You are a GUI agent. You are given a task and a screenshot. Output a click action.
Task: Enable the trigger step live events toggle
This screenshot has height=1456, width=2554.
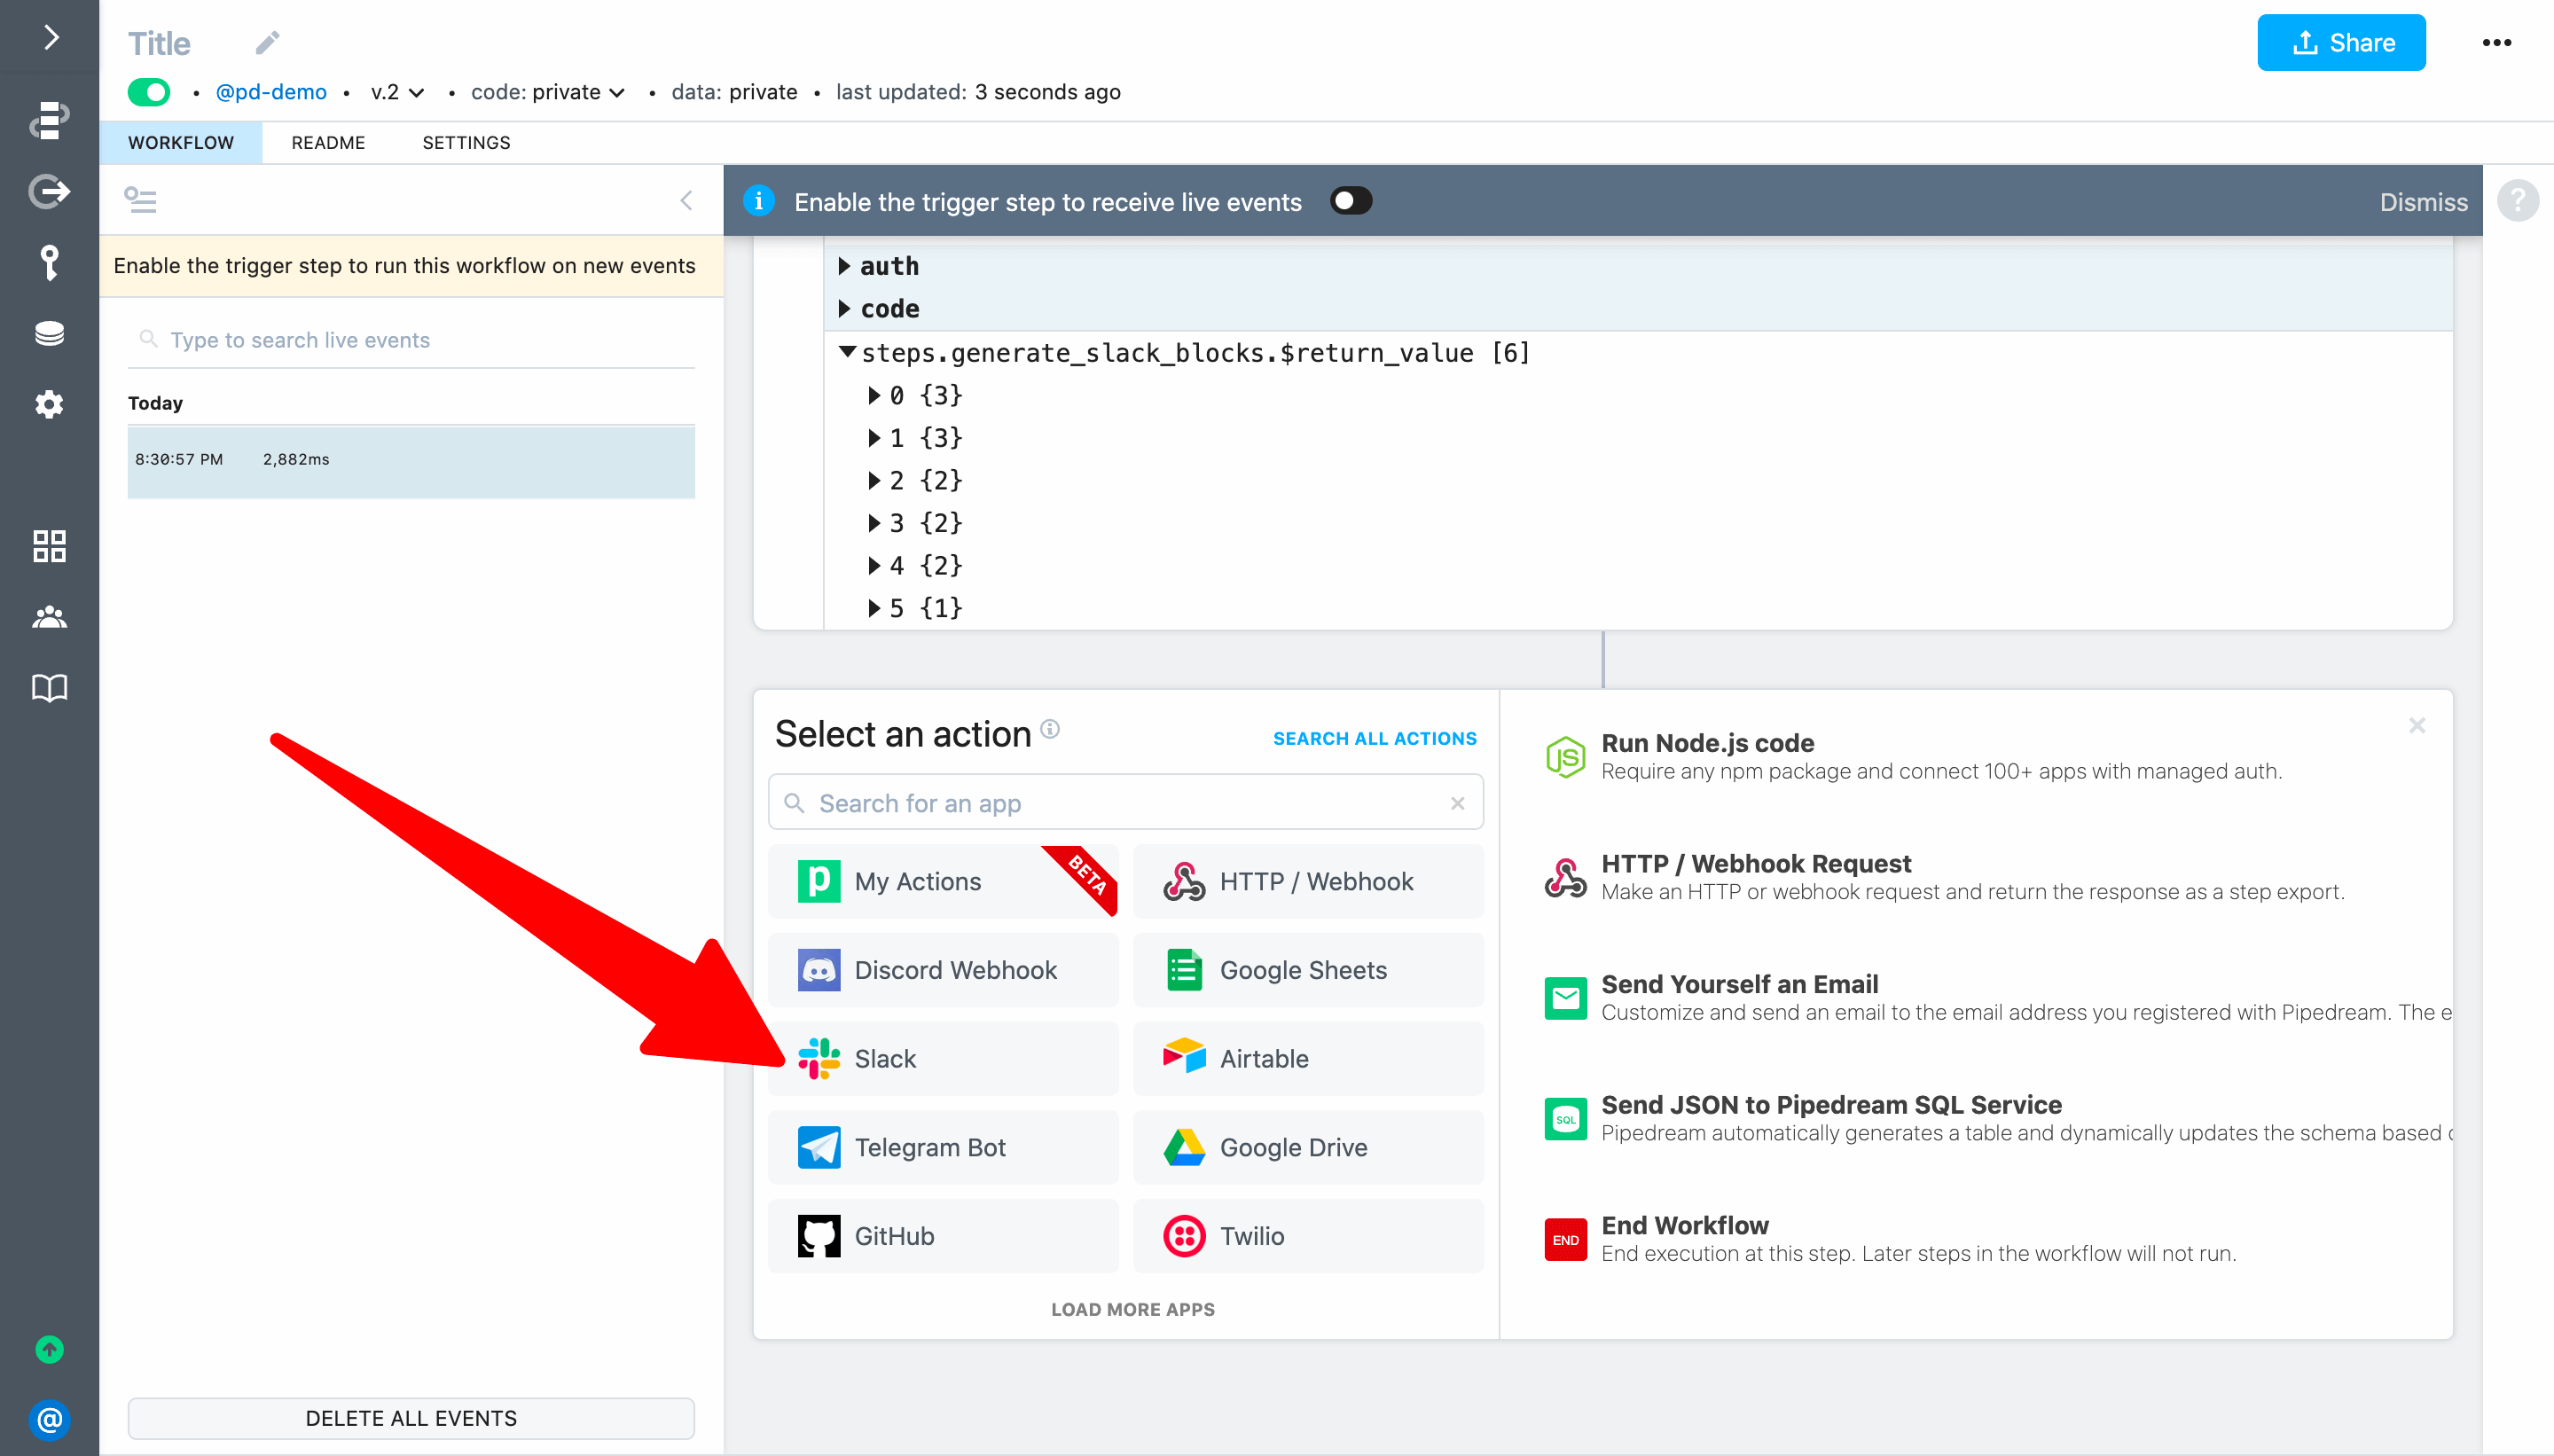(1351, 201)
